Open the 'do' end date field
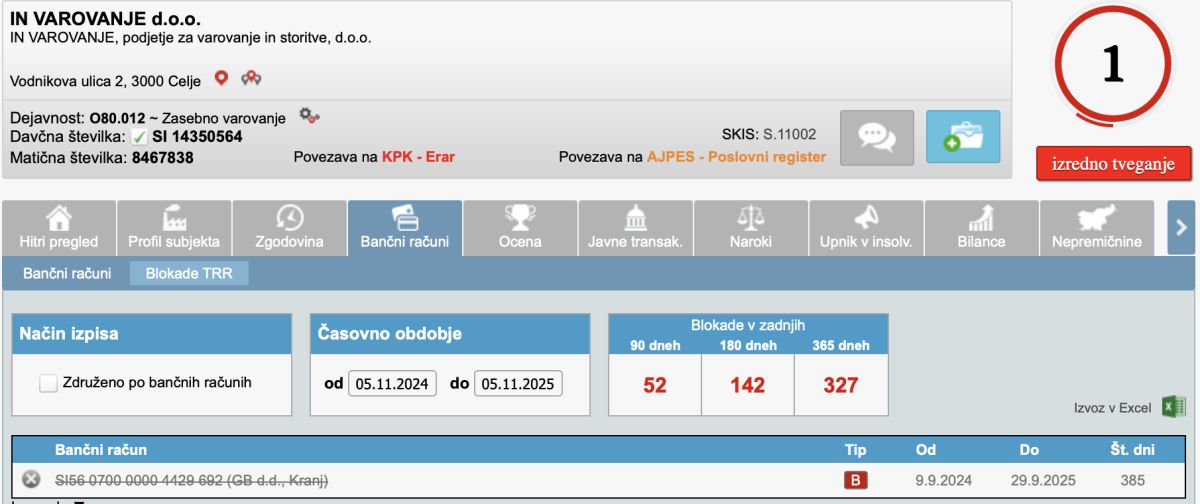The height and width of the screenshot is (504, 1200). pyautogui.click(x=518, y=384)
